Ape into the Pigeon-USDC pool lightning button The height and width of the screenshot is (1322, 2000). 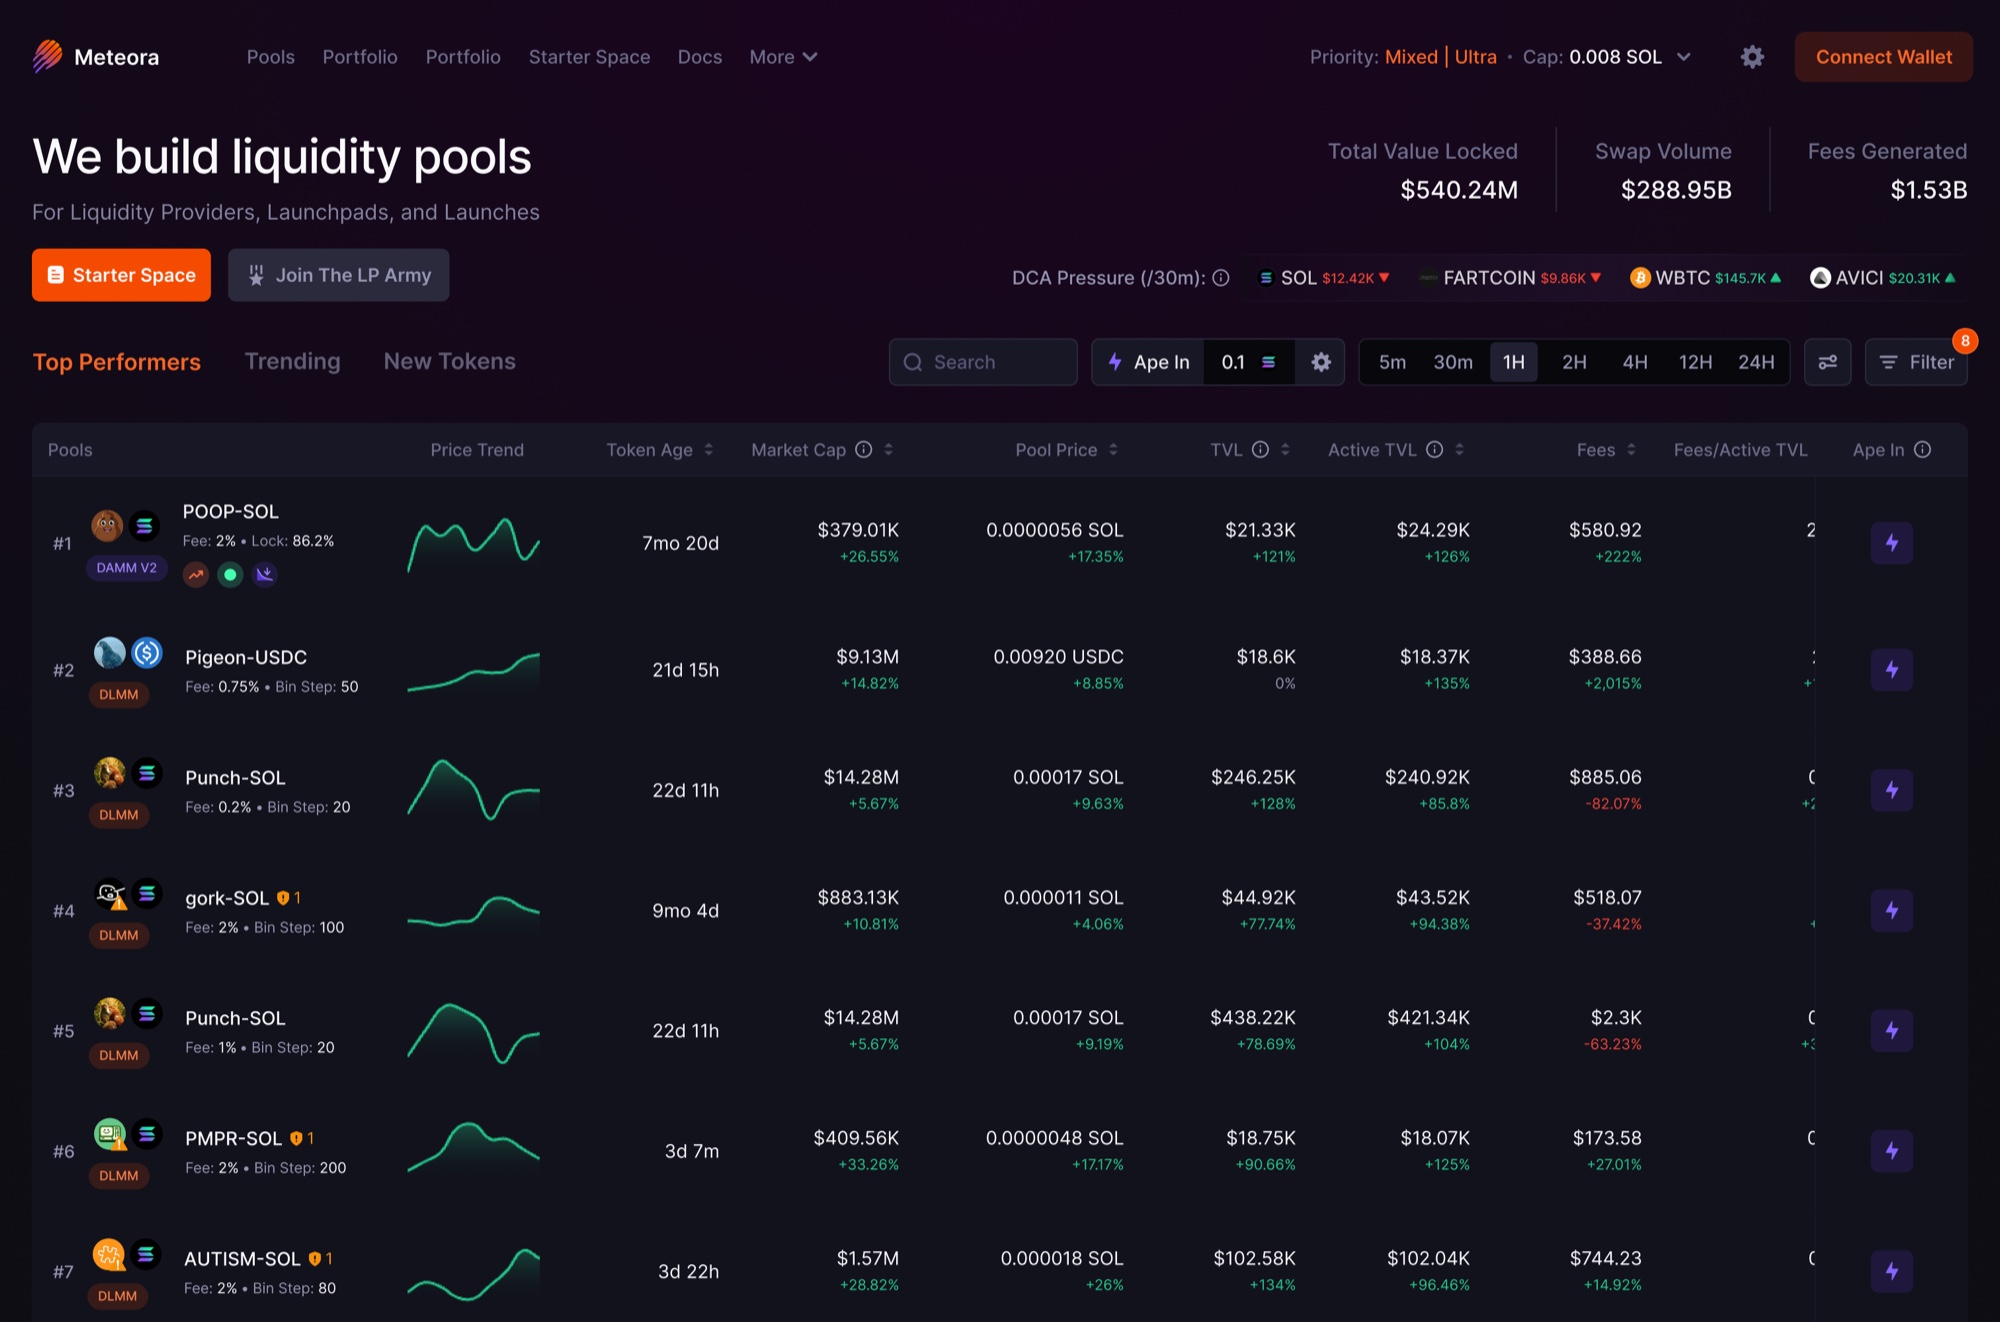(1892, 670)
